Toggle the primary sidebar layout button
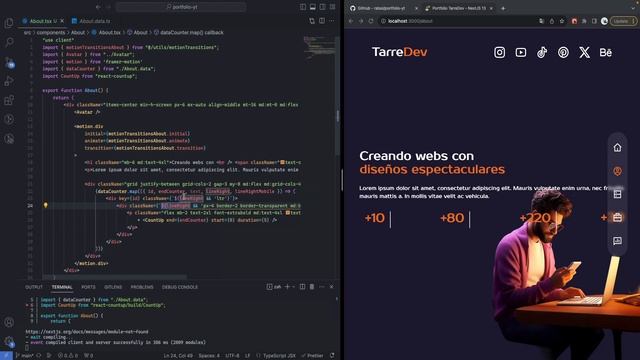Image resolution: width=640 pixels, height=360 pixels. tap(303, 7)
